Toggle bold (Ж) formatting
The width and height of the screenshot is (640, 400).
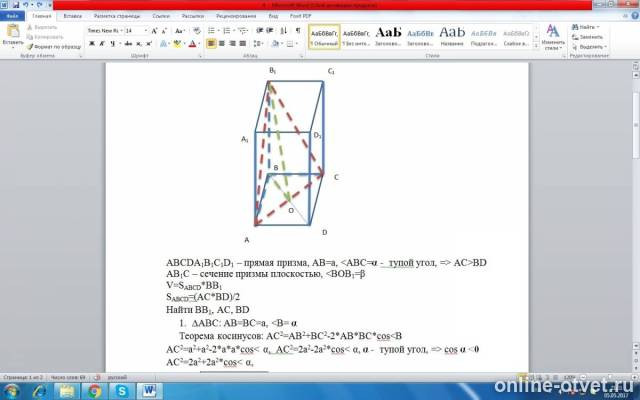coord(92,43)
